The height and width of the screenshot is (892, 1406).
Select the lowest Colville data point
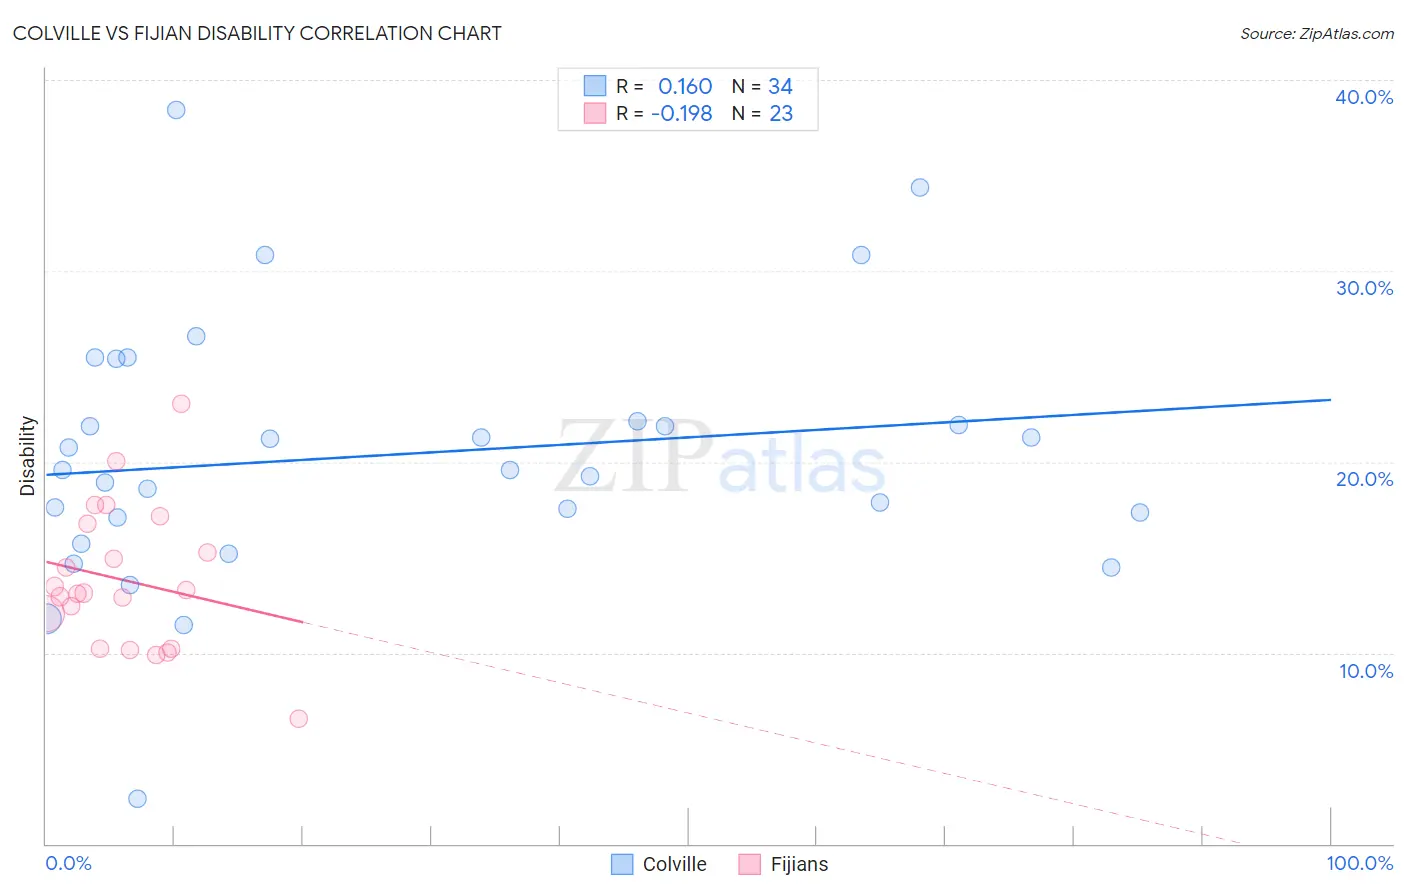click(138, 798)
